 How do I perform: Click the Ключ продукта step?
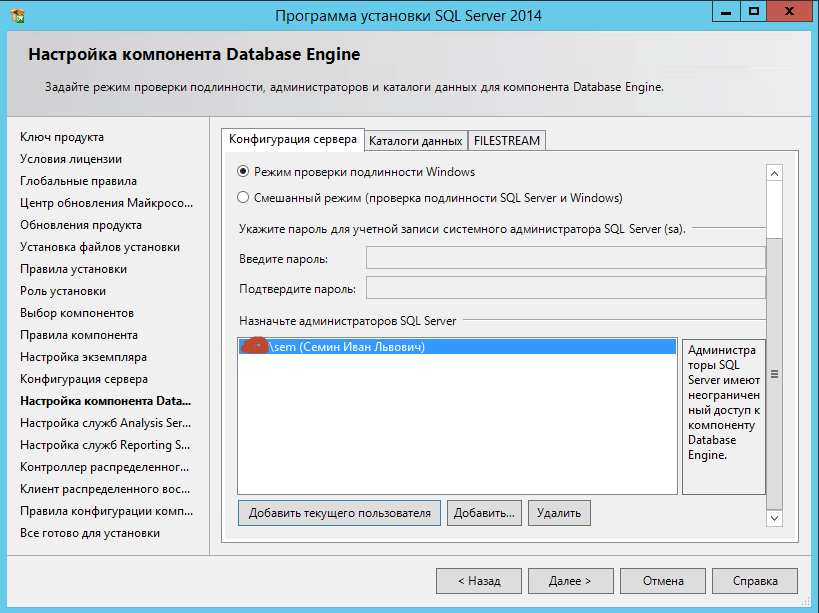point(62,137)
